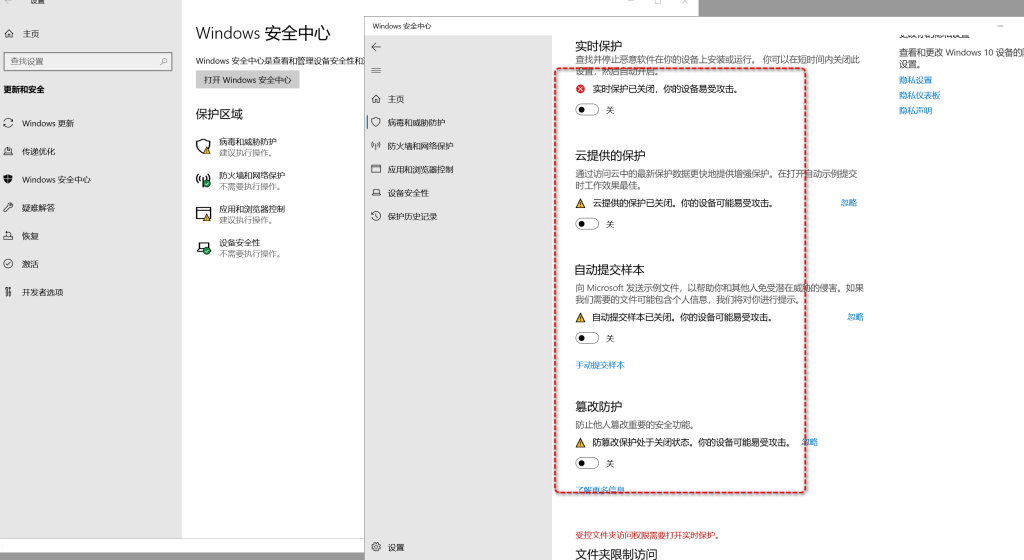Click the 应用和浏览器控制 icon in 保护区域
This screenshot has width=1024, height=560.
pos(204,214)
